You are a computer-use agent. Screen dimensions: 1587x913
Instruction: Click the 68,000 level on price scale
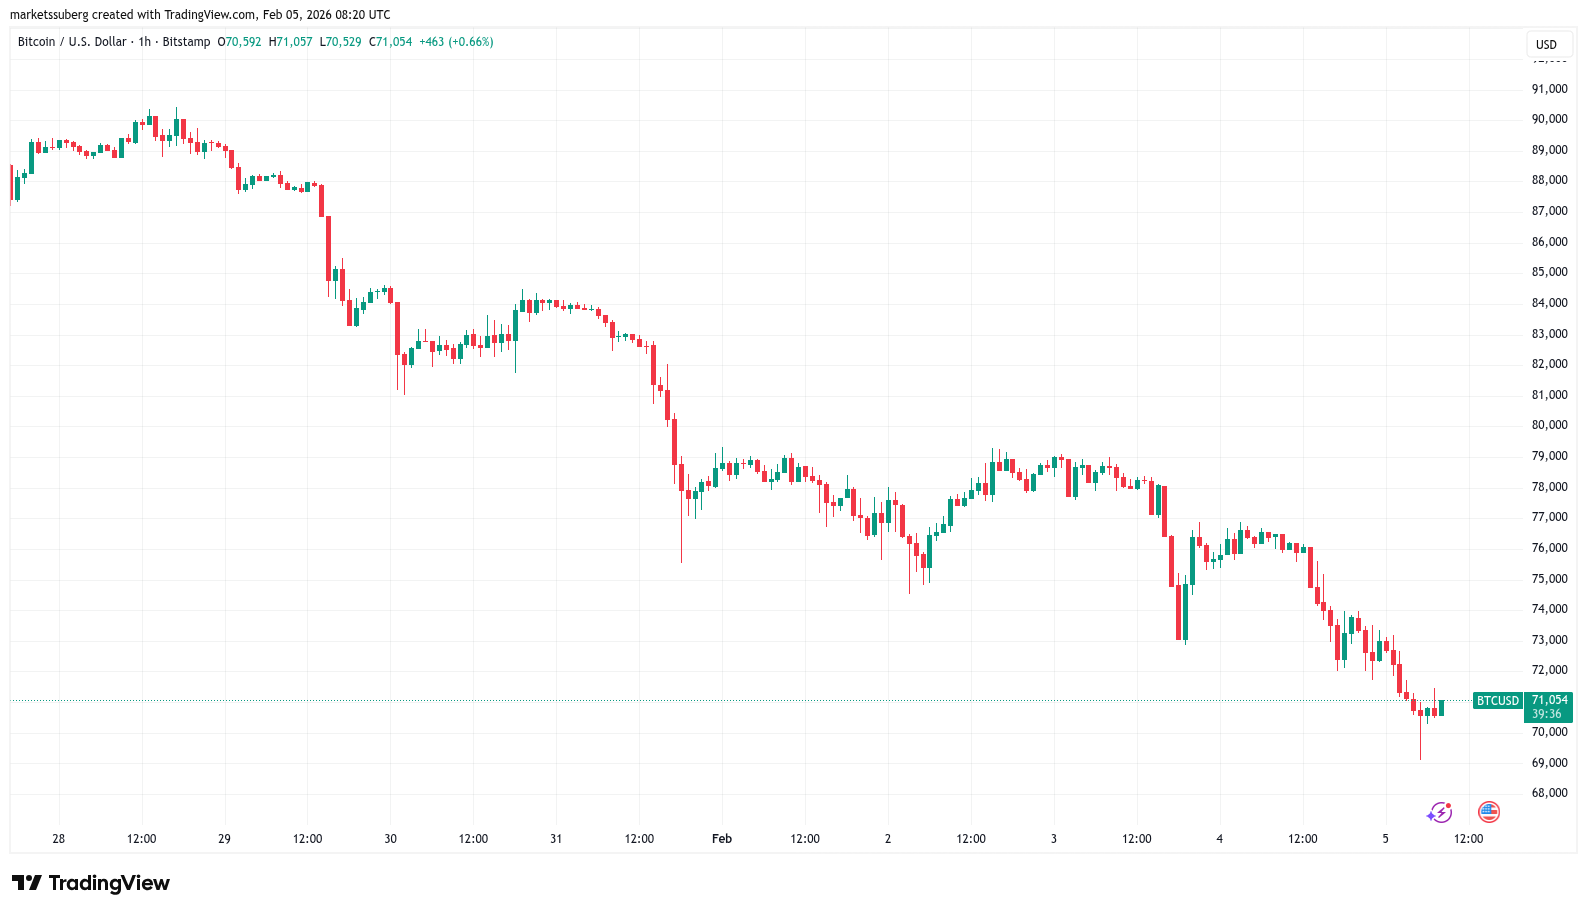[1549, 793]
